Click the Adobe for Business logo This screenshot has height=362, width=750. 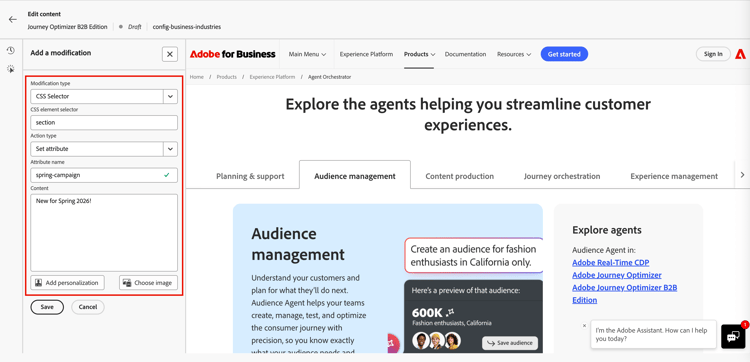click(232, 54)
